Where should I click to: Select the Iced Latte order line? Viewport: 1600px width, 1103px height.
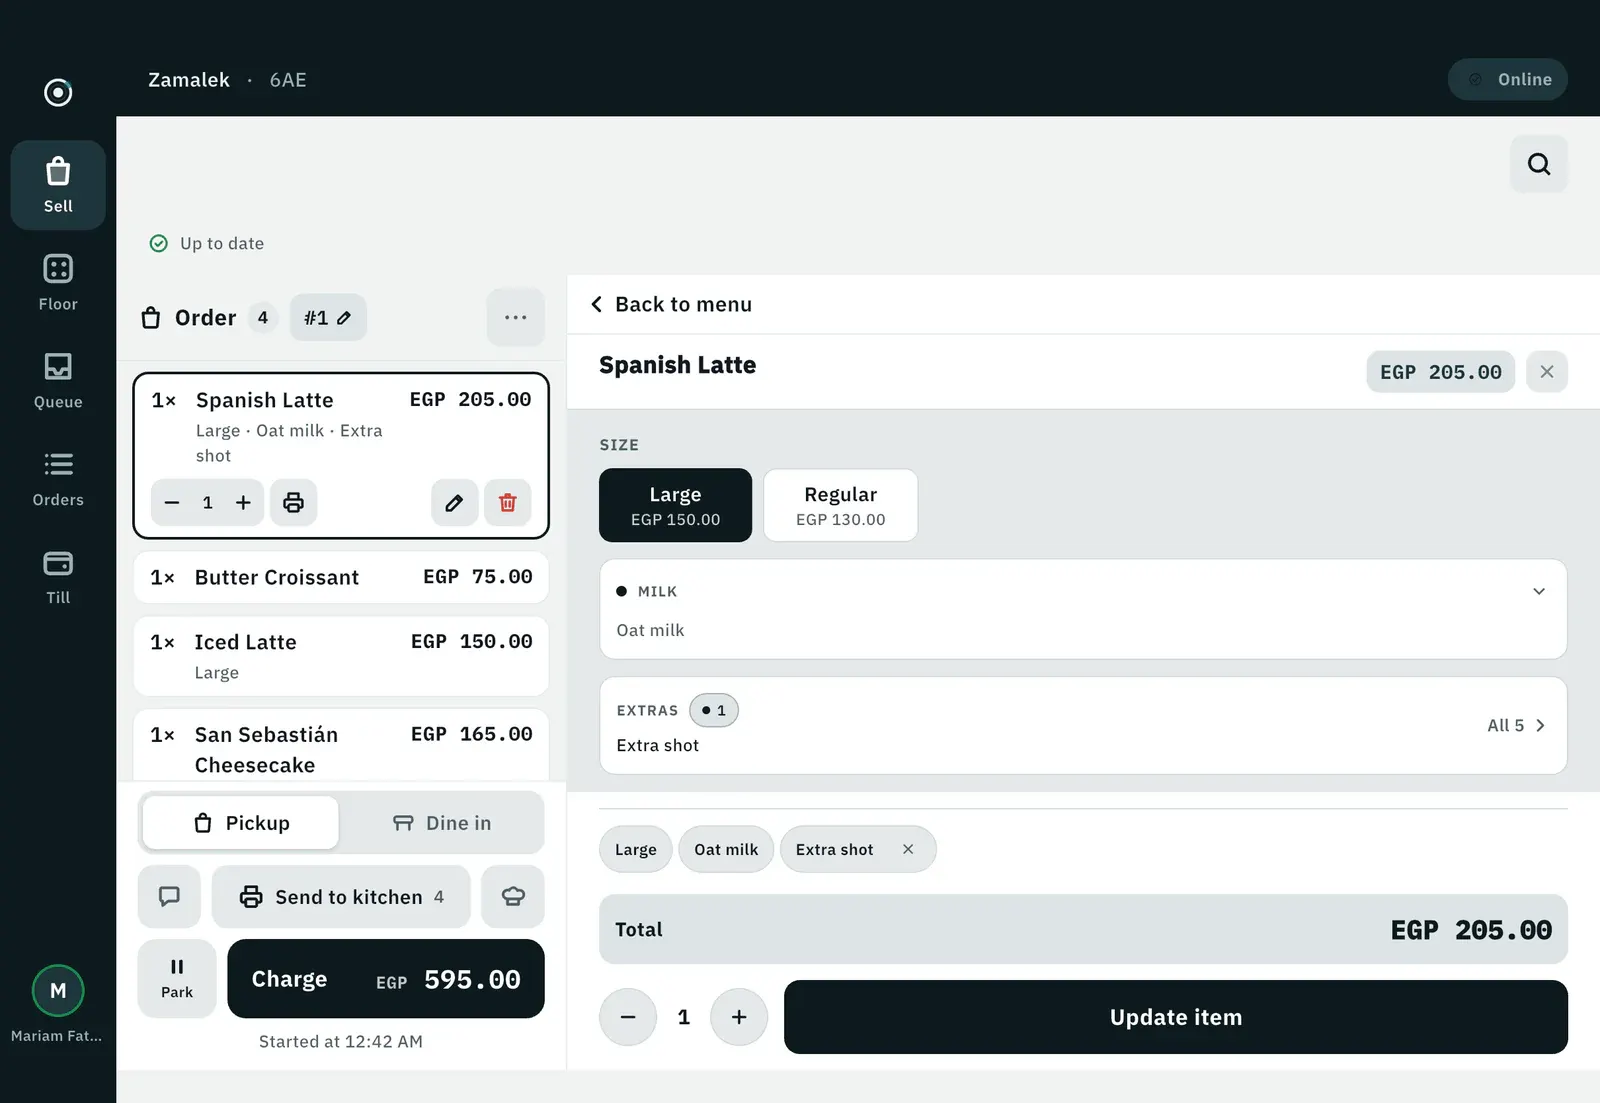point(341,656)
